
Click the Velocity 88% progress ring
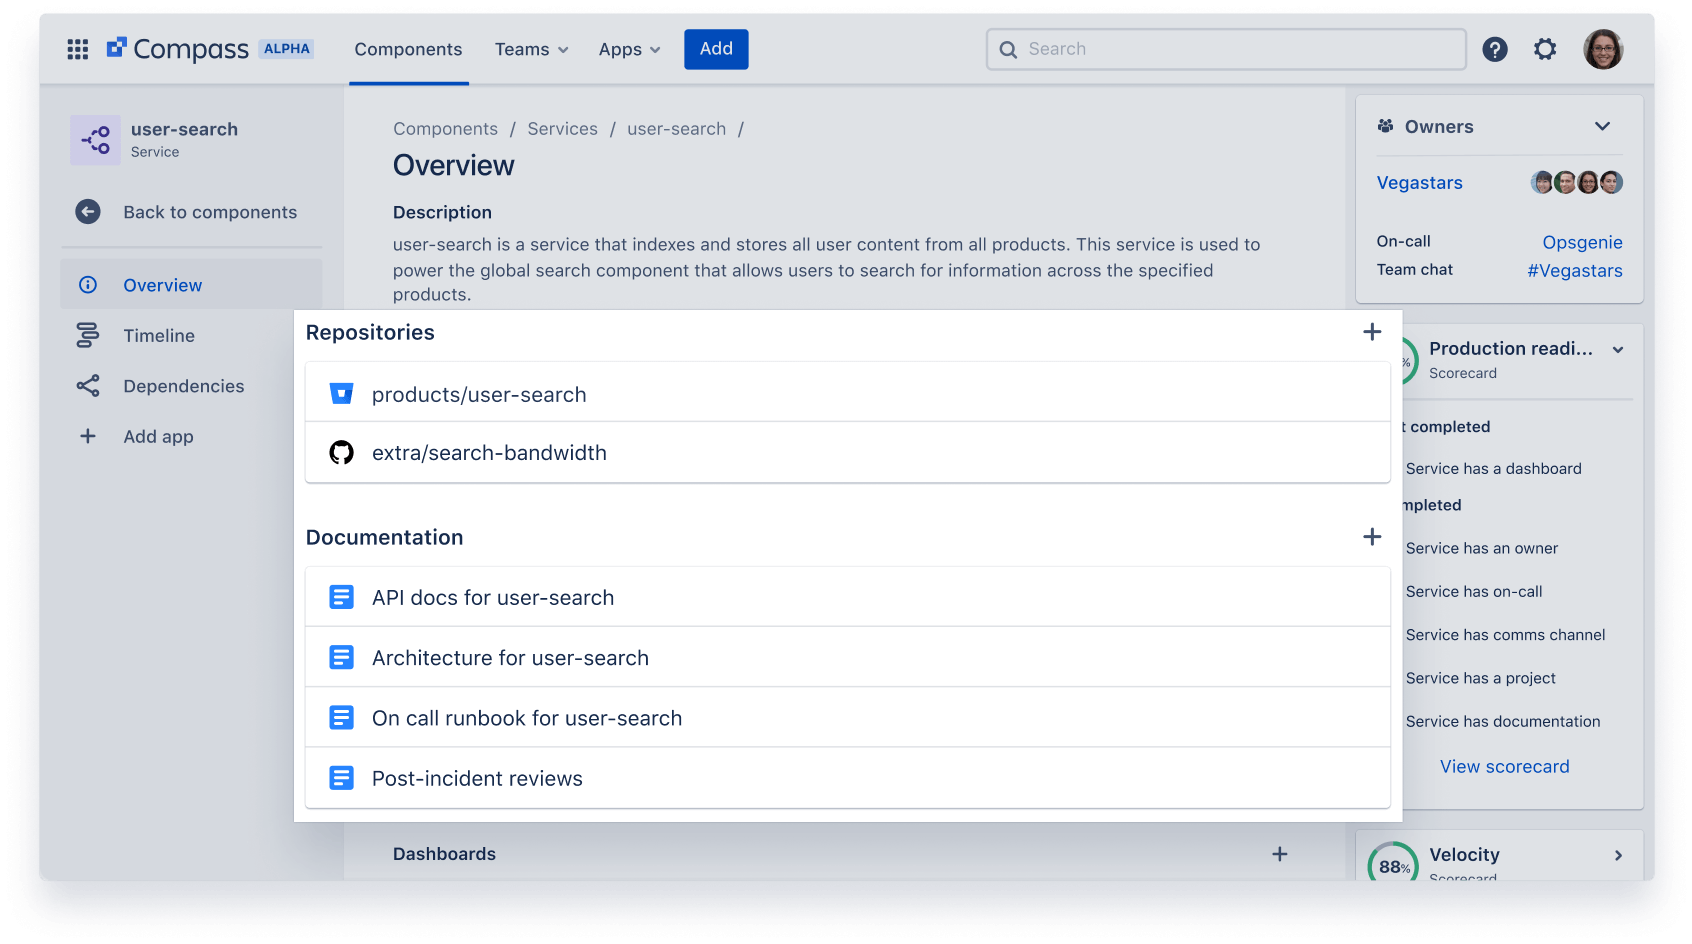coord(1394,865)
